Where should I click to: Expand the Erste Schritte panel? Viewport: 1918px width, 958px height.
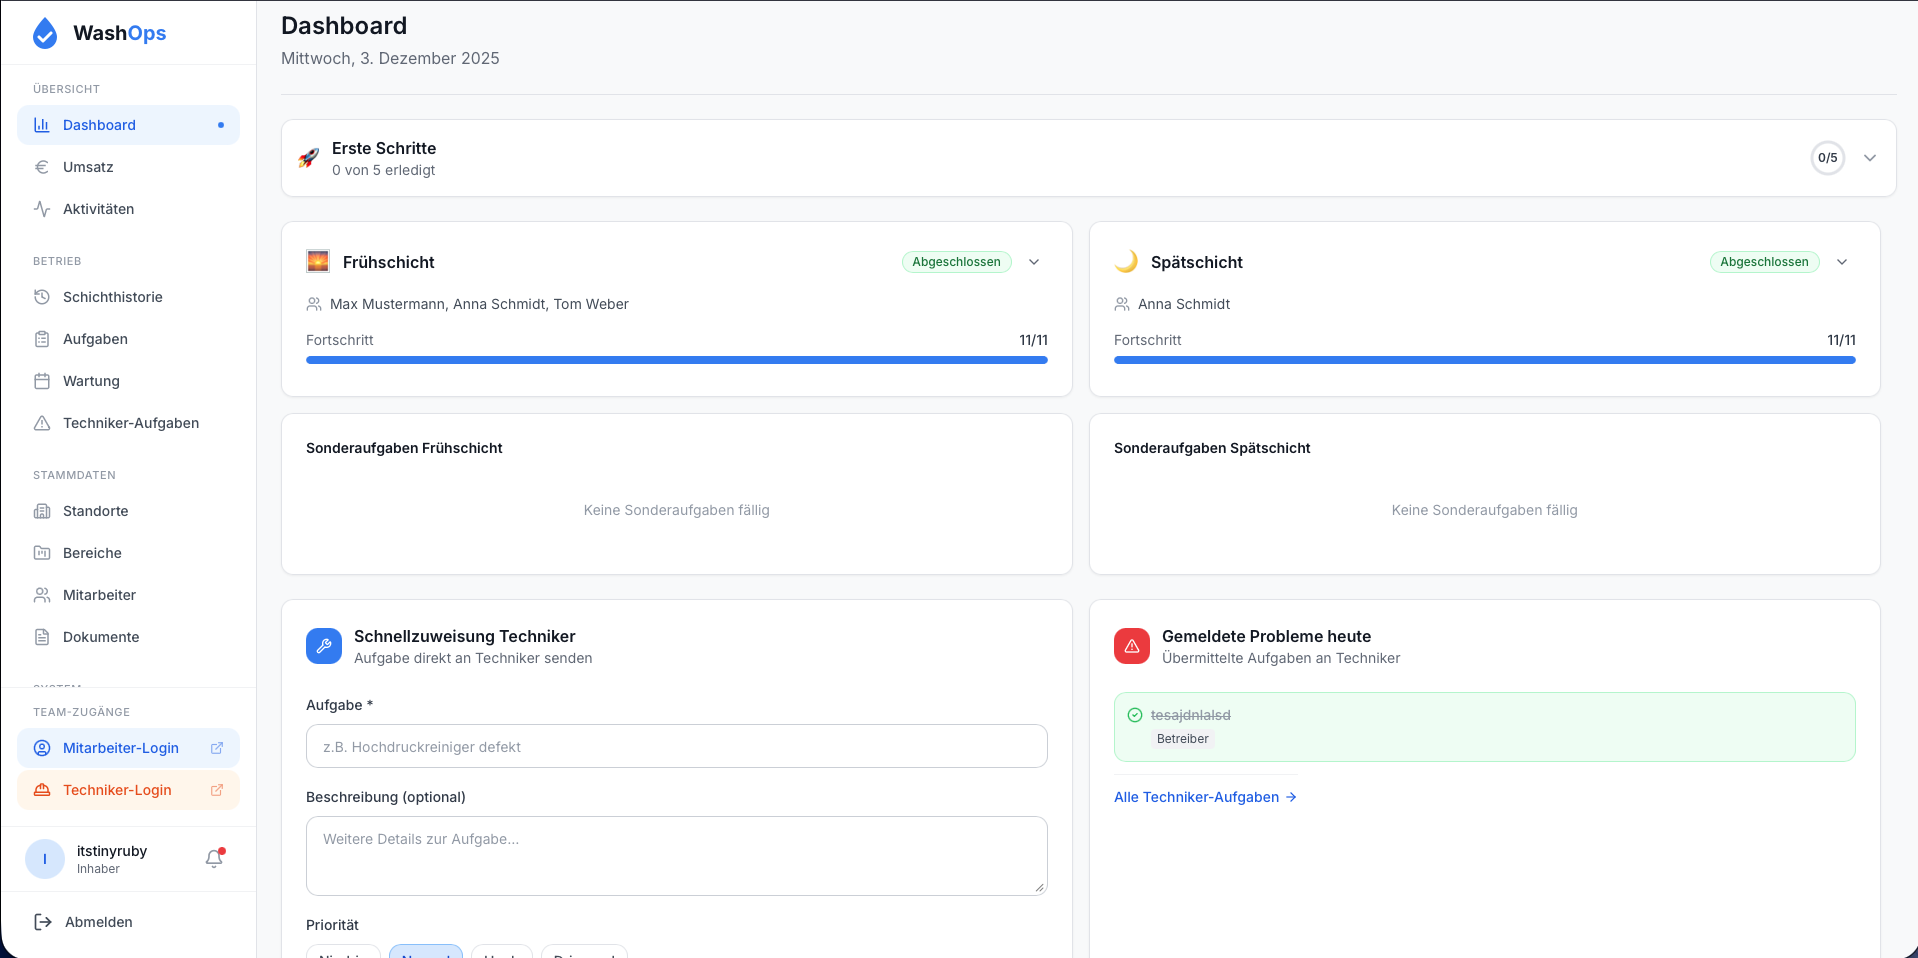(x=1870, y=158)
